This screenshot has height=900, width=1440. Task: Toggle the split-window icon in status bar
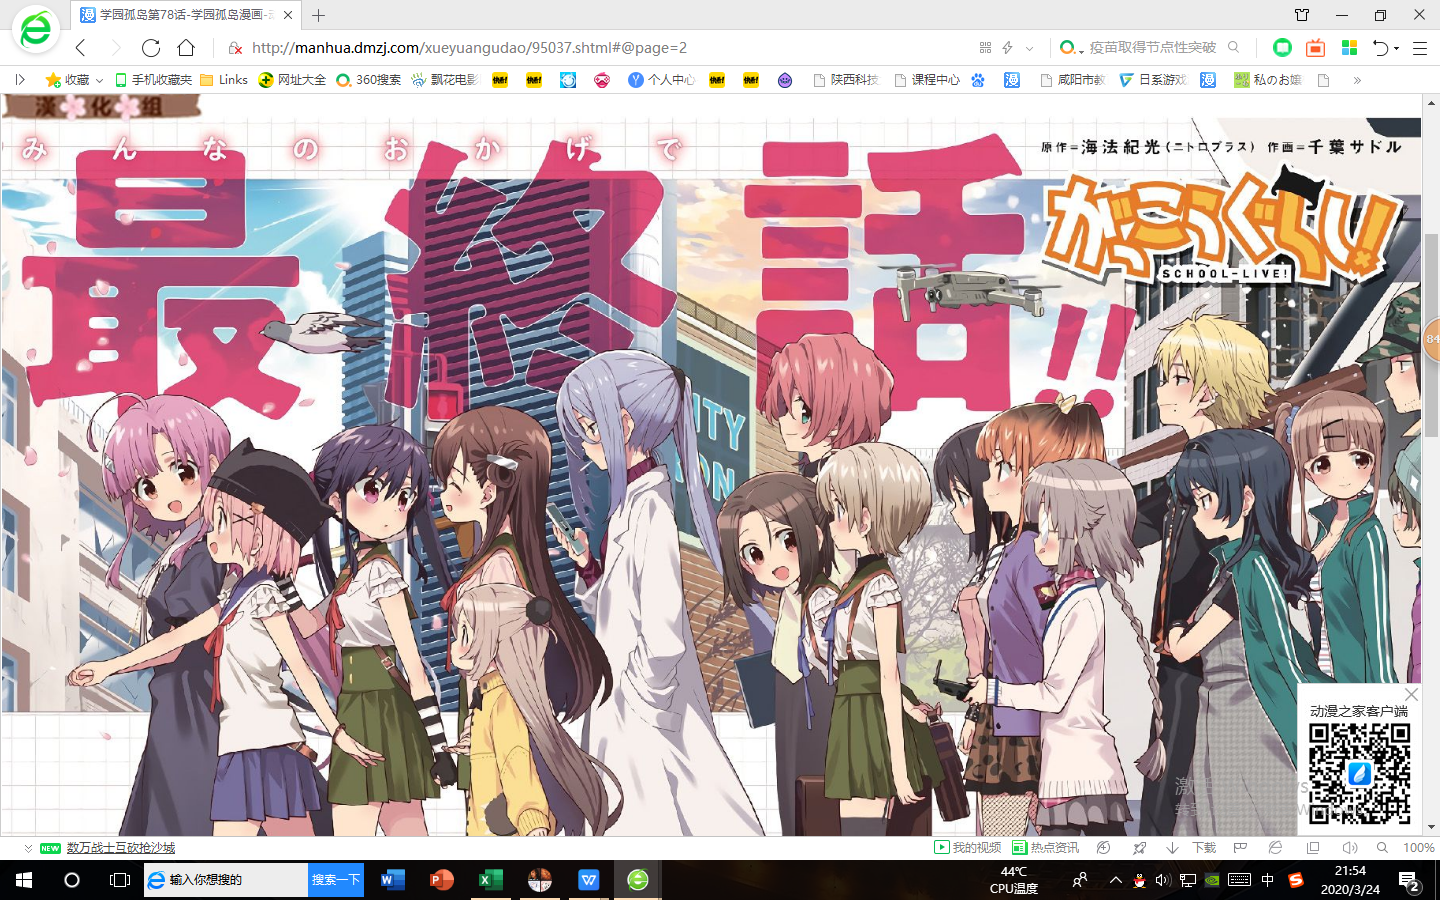[x=1313, y=848]
